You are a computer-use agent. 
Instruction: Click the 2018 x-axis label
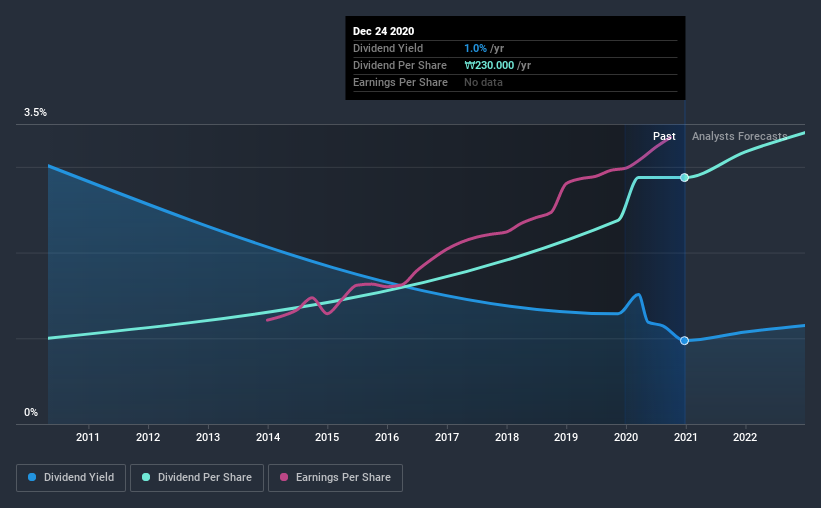[507, 437]
